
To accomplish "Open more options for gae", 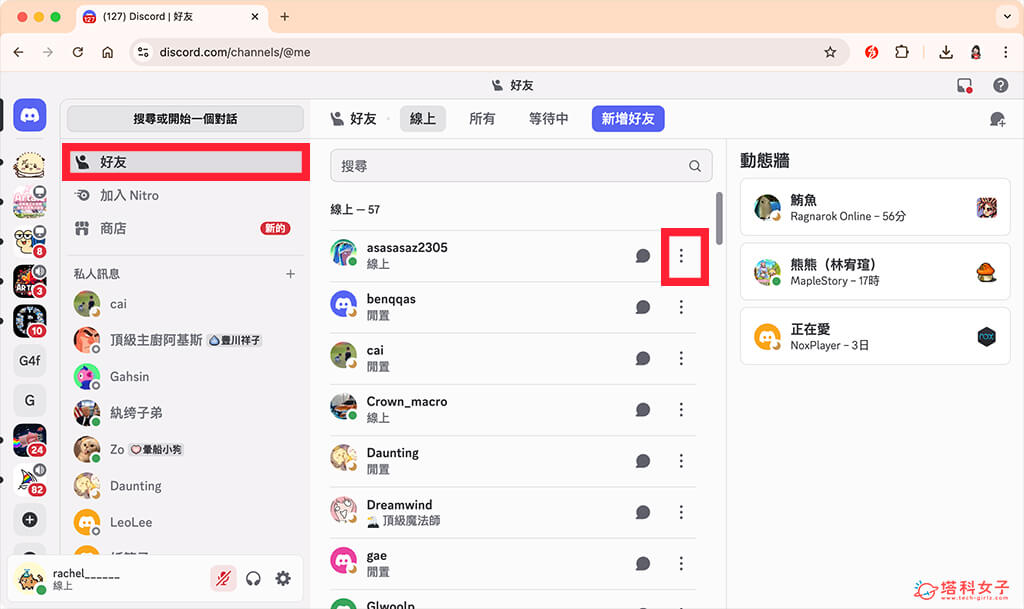I will [x=681, y=563].
